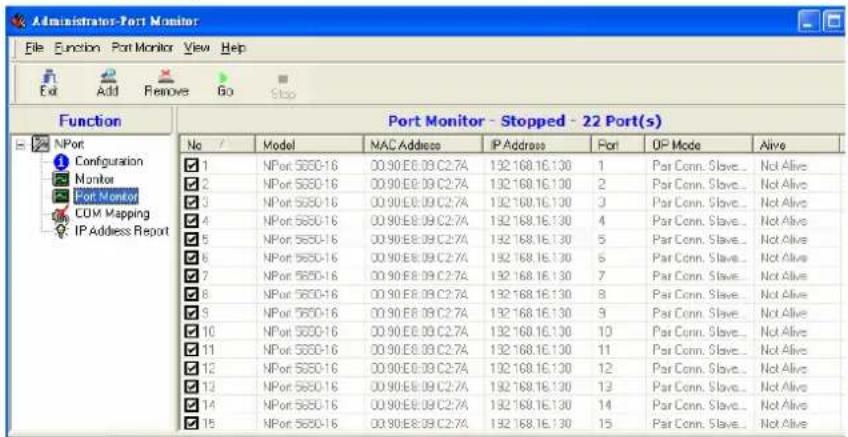Uncheck the checkbox for row 13

tap(191, 387)
